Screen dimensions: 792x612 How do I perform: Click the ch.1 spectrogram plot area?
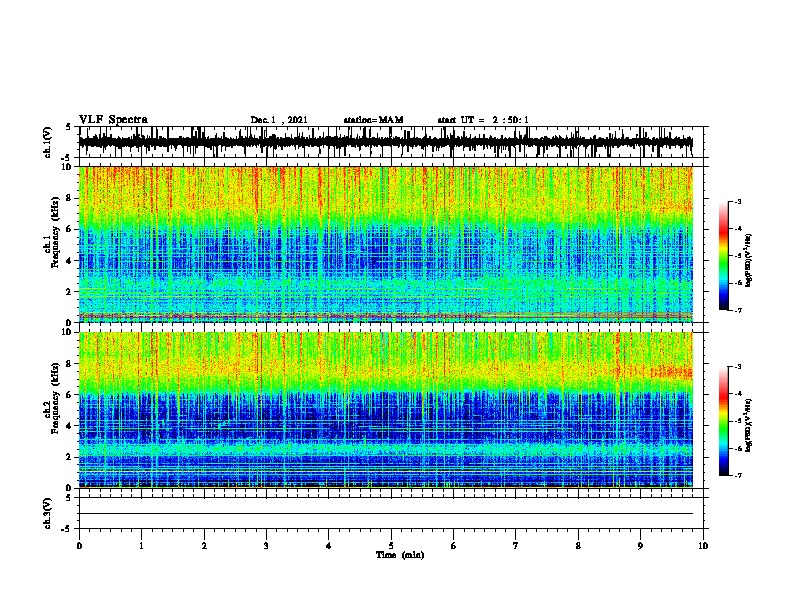(386, 244)
